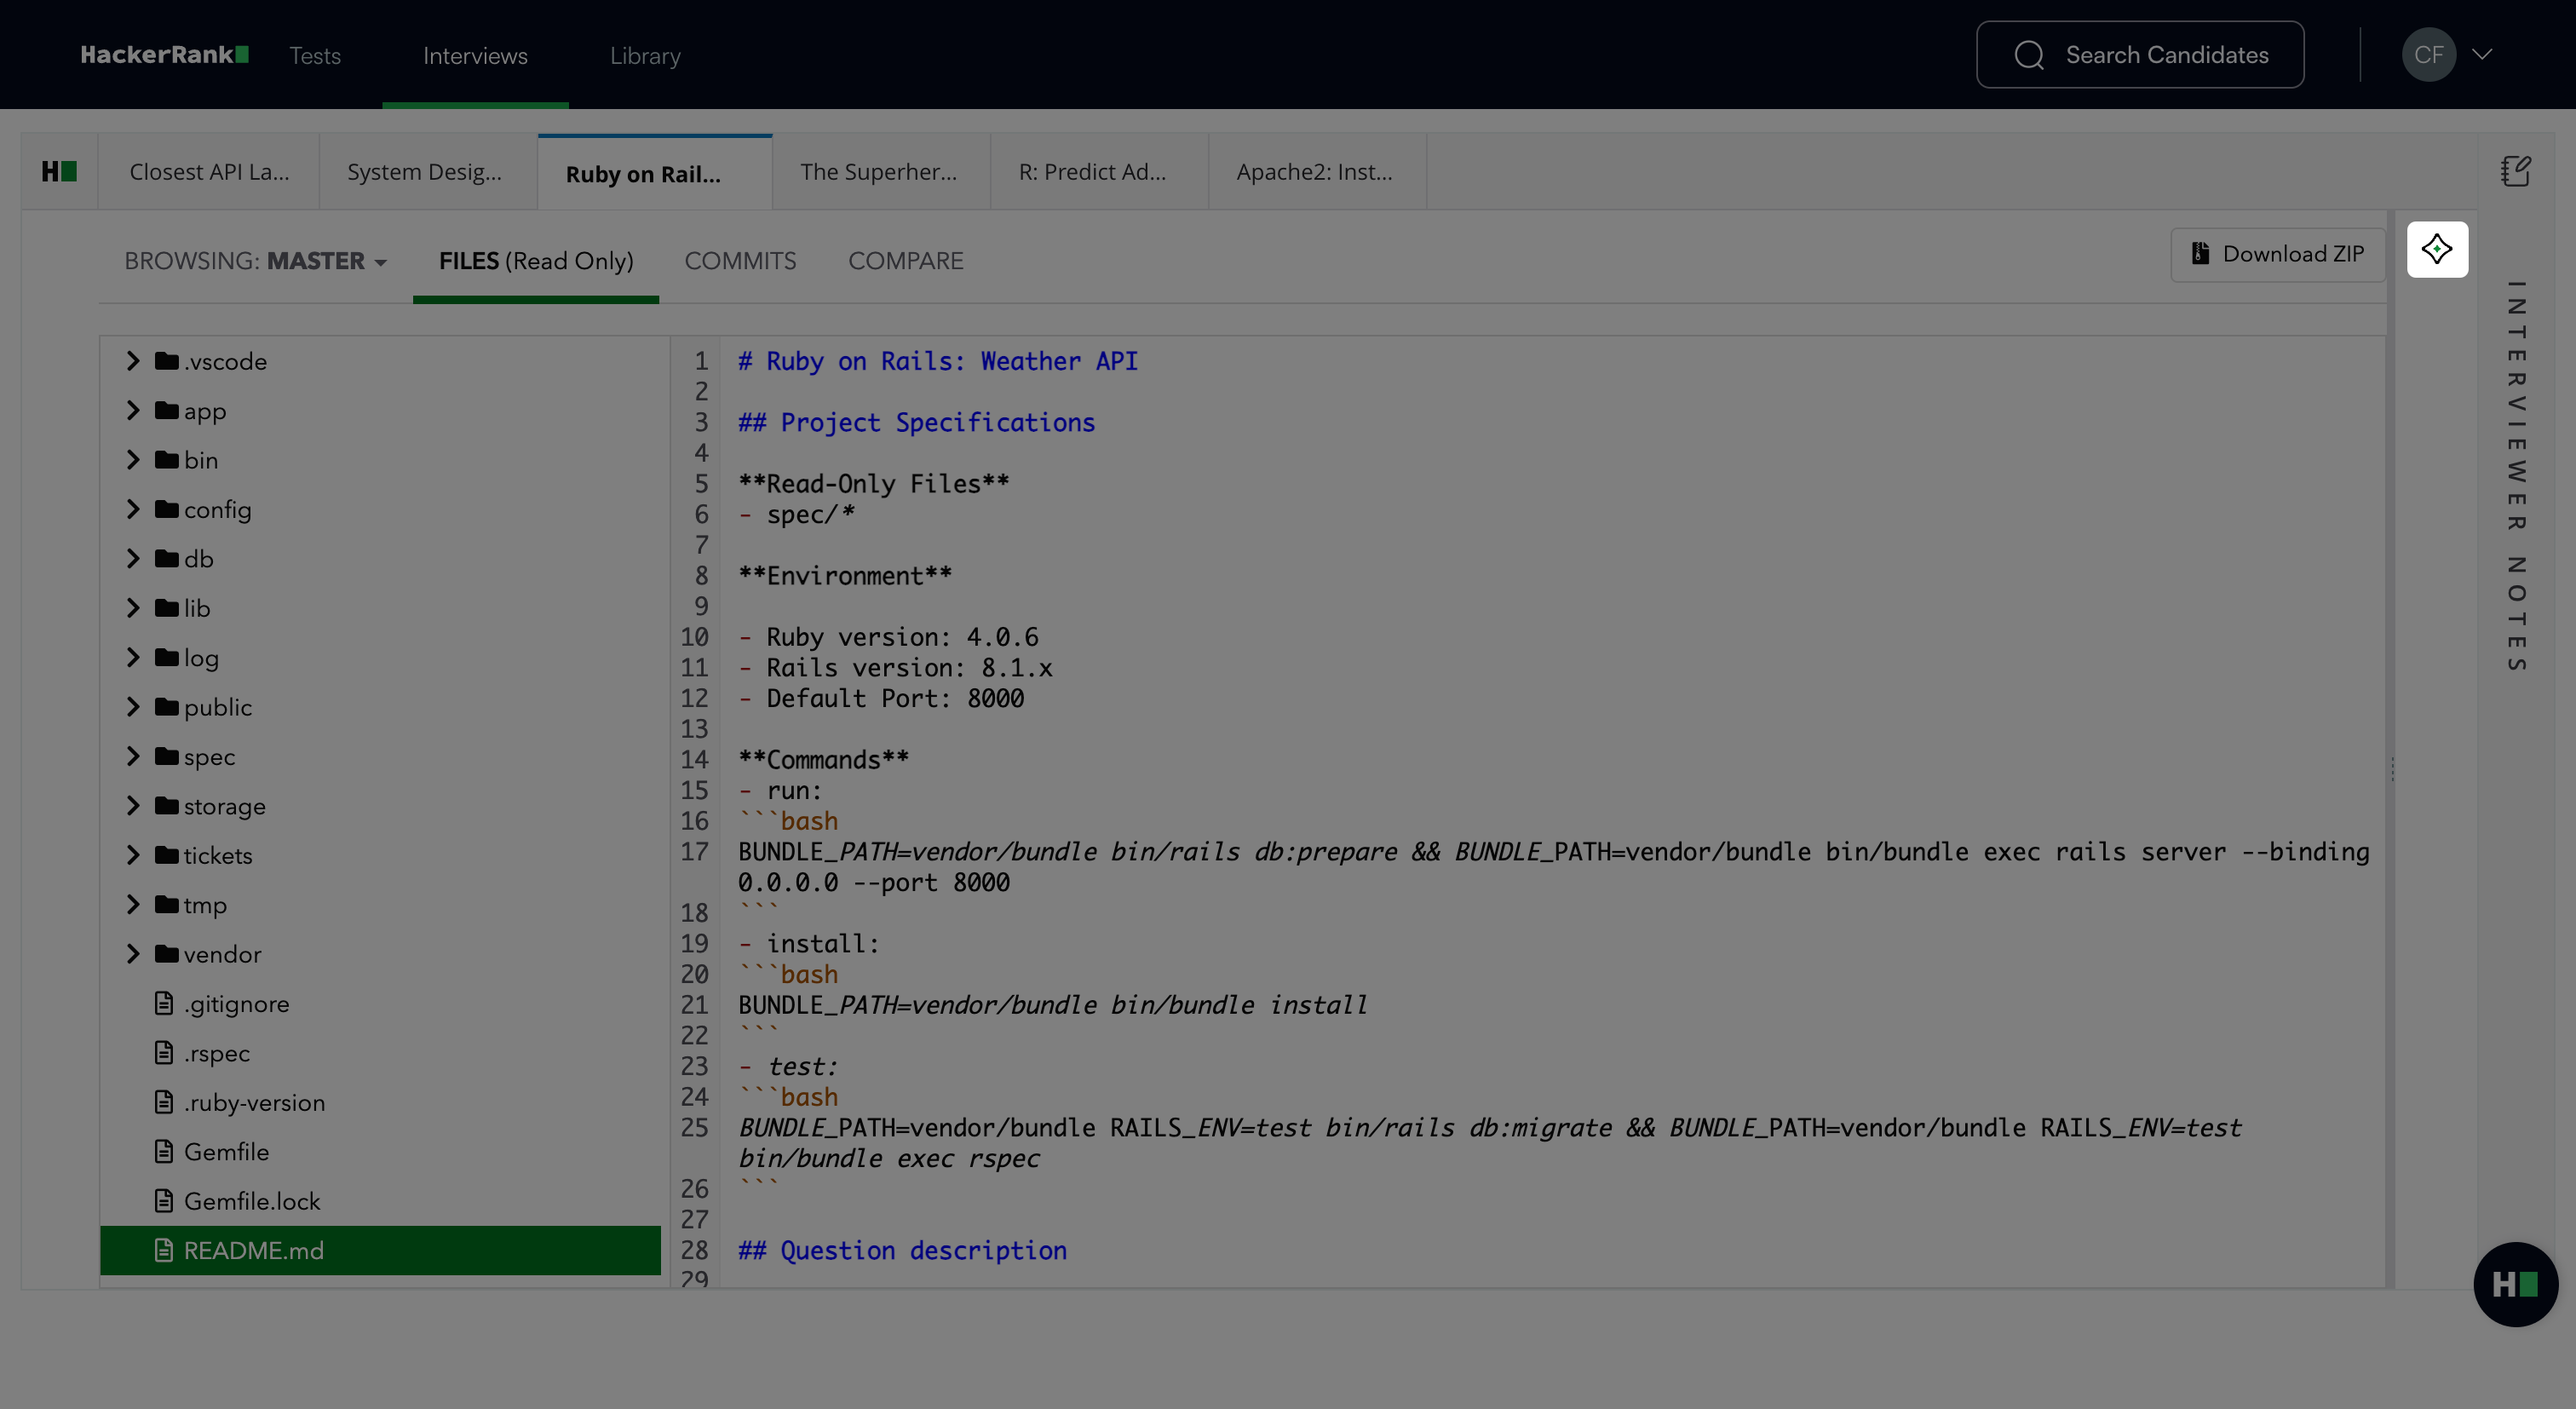The height and width of the screenshot is (1409, 2576).
Task: Open the account dropdown chevron
Action: pos(2482,55)
